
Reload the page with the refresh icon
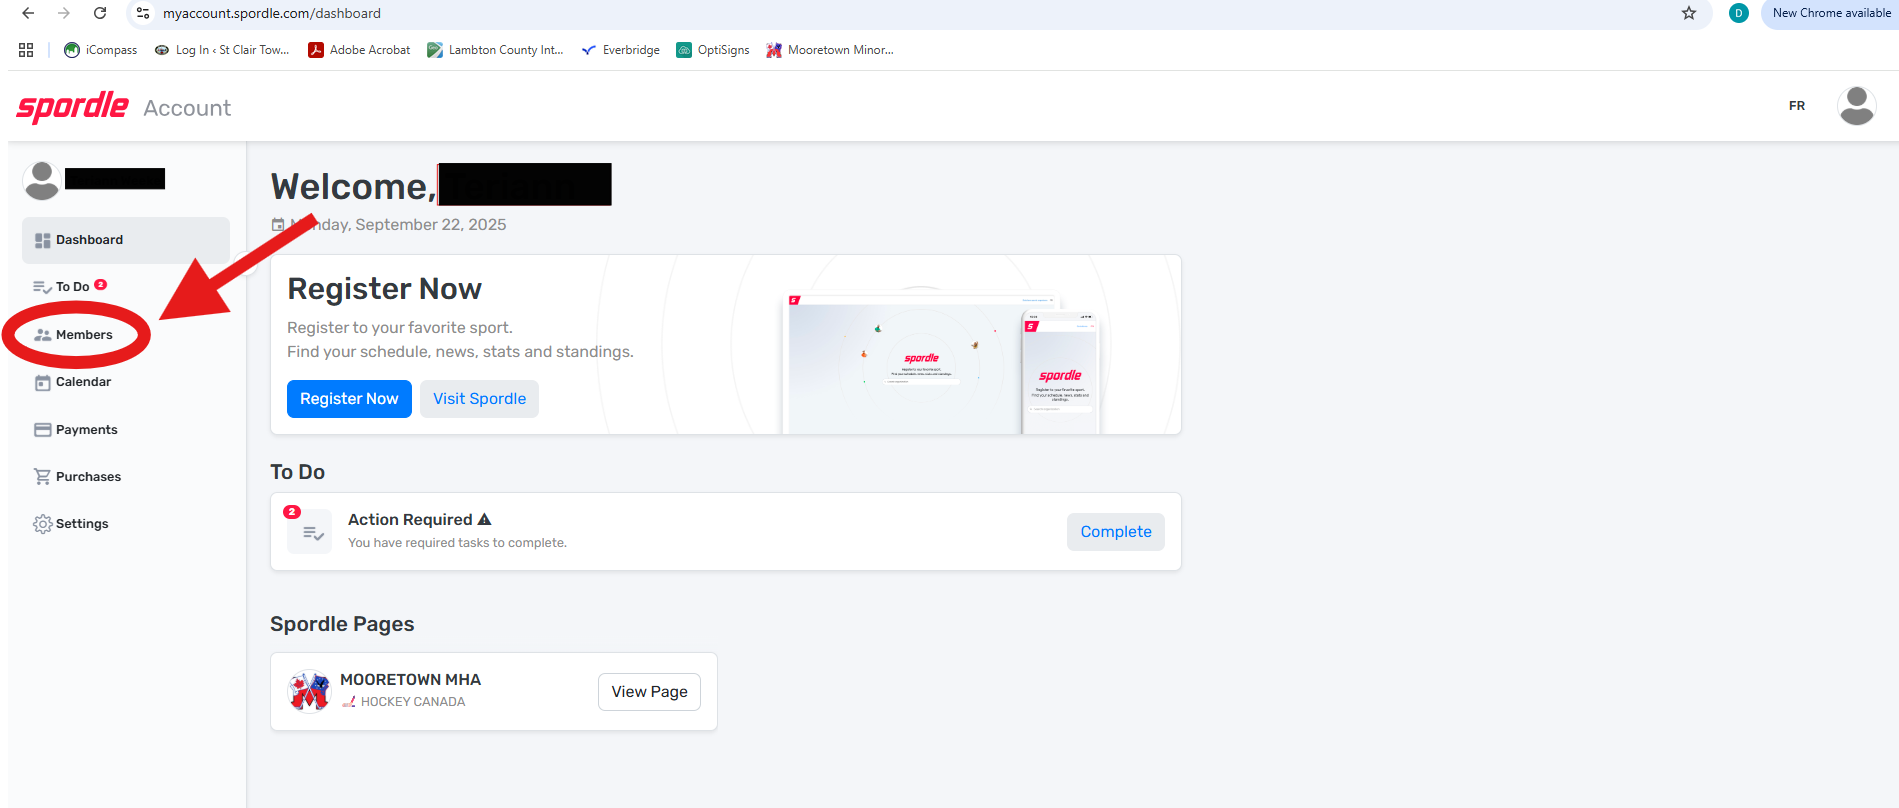[x=100, y=13]
